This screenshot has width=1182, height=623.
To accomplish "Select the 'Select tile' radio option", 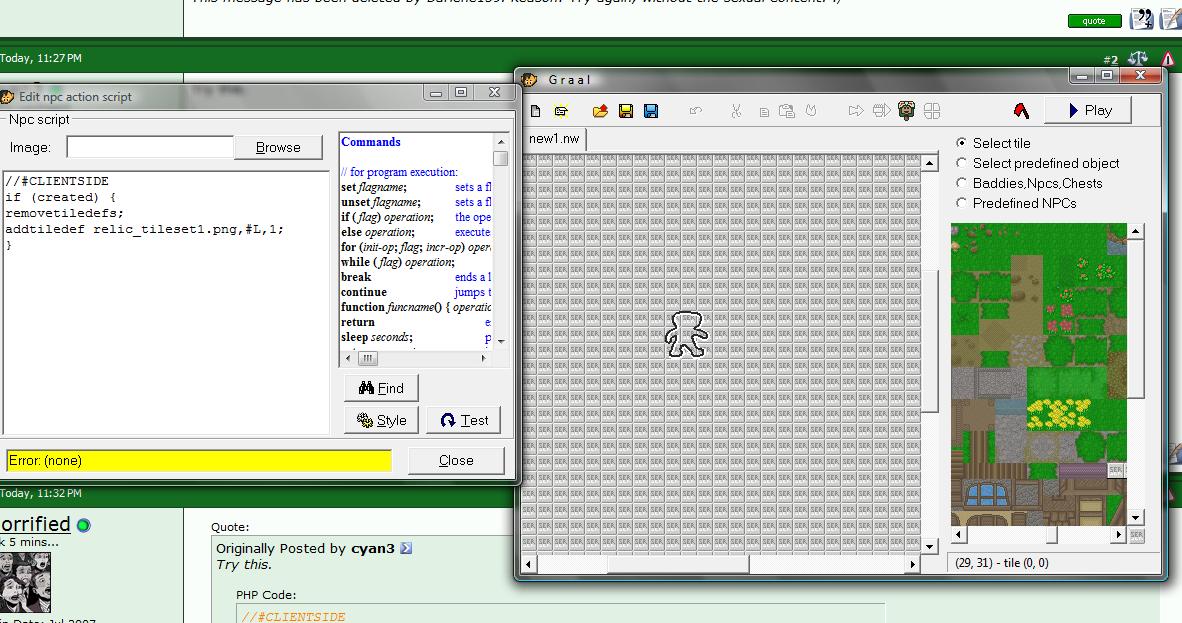I will pyautogui.click(x=962, y=143).
